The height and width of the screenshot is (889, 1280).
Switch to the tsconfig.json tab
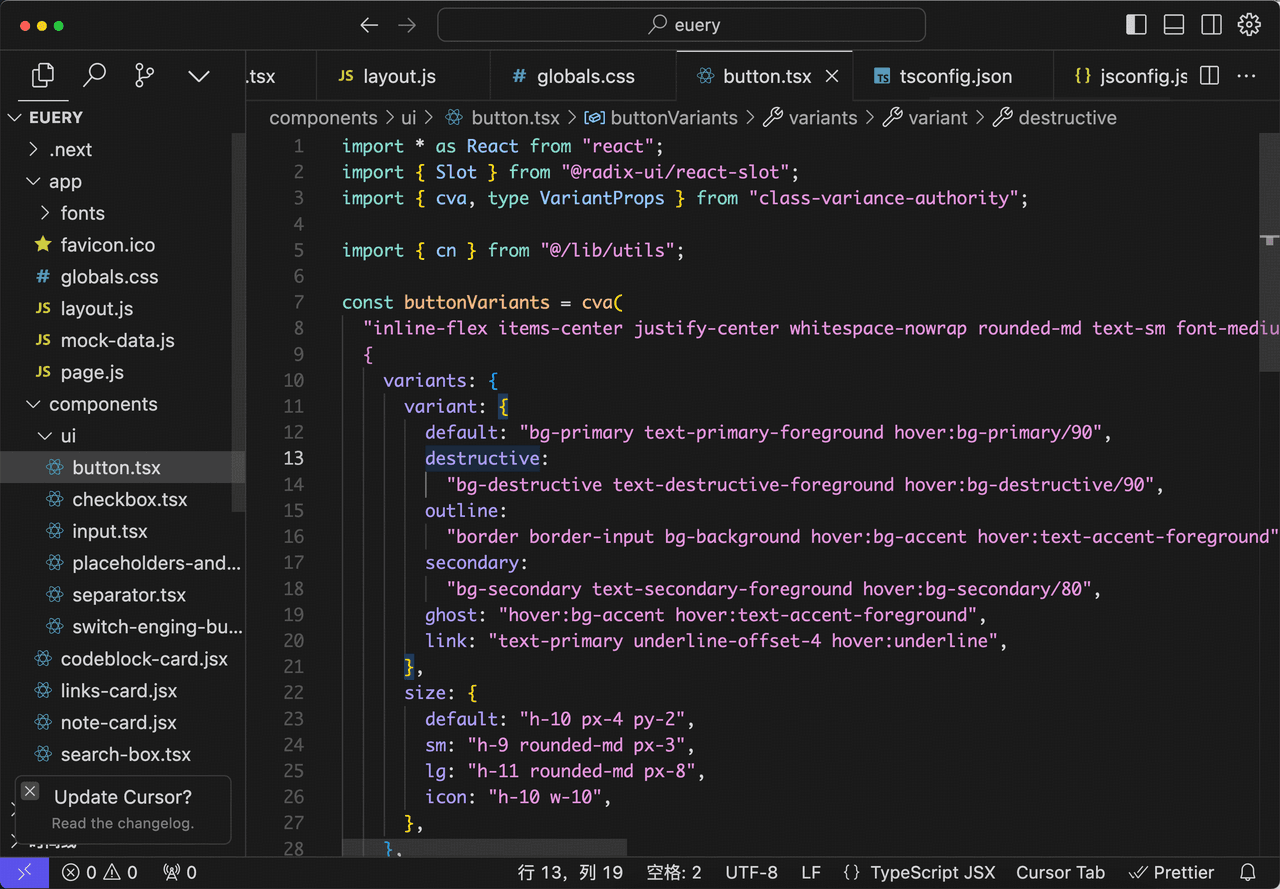952,76
